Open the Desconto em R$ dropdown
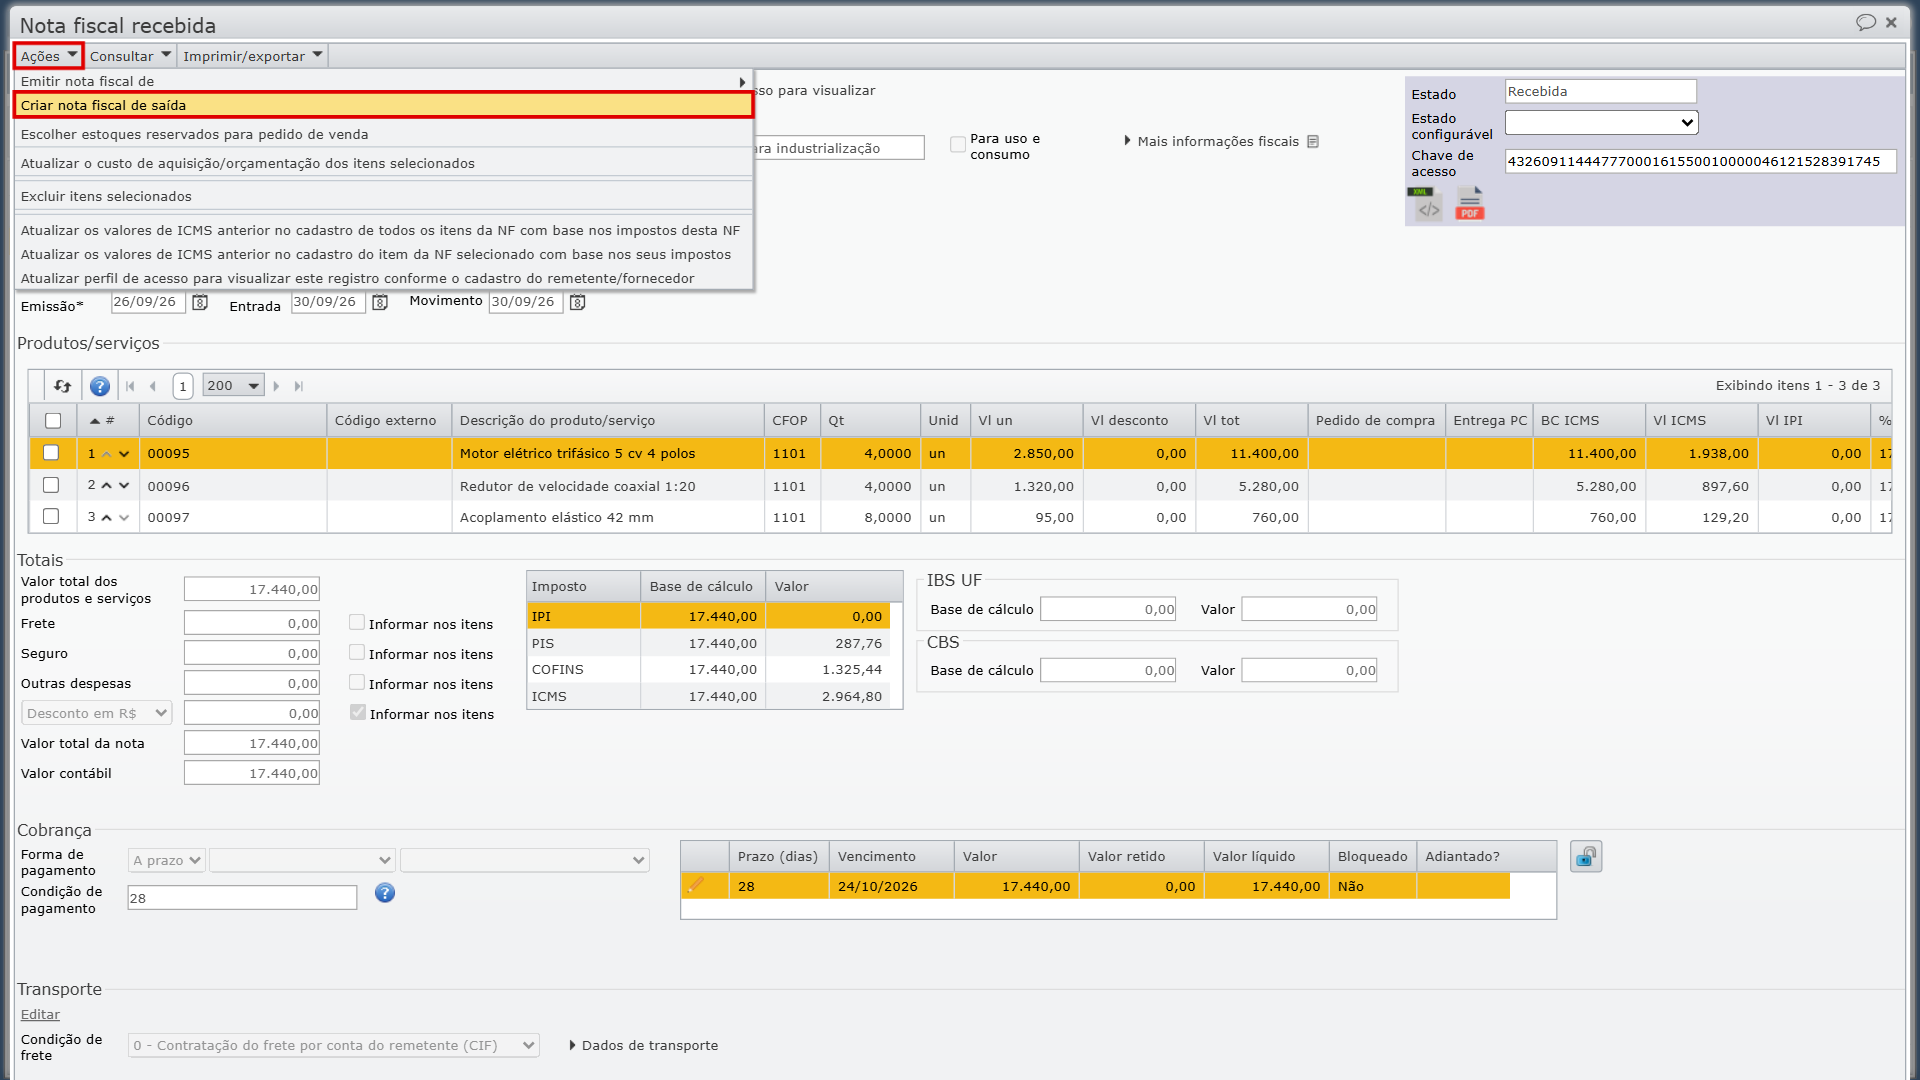This screenshot has height=1080, width=1920. 97,713
